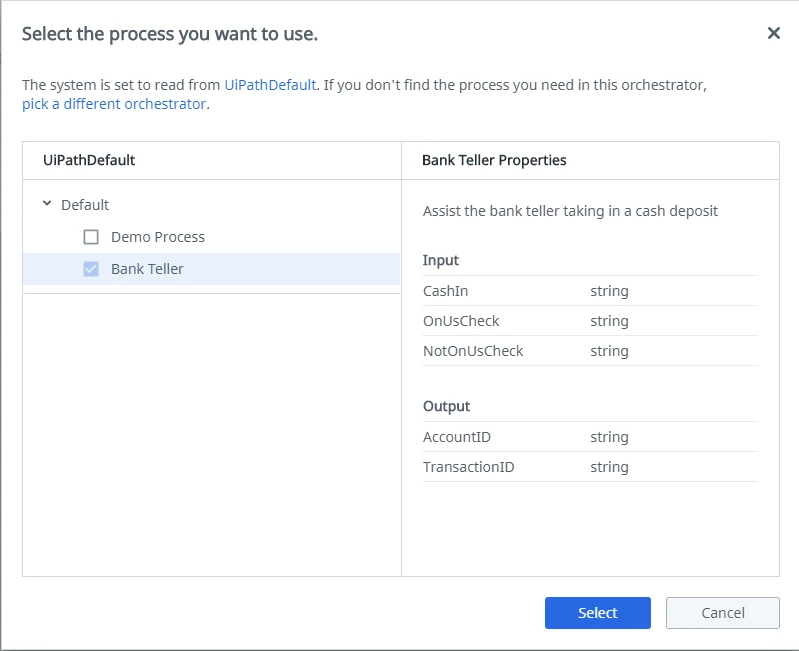
Task: Click the string type beside NotOnUsCheck
Action: click(609, 351)
